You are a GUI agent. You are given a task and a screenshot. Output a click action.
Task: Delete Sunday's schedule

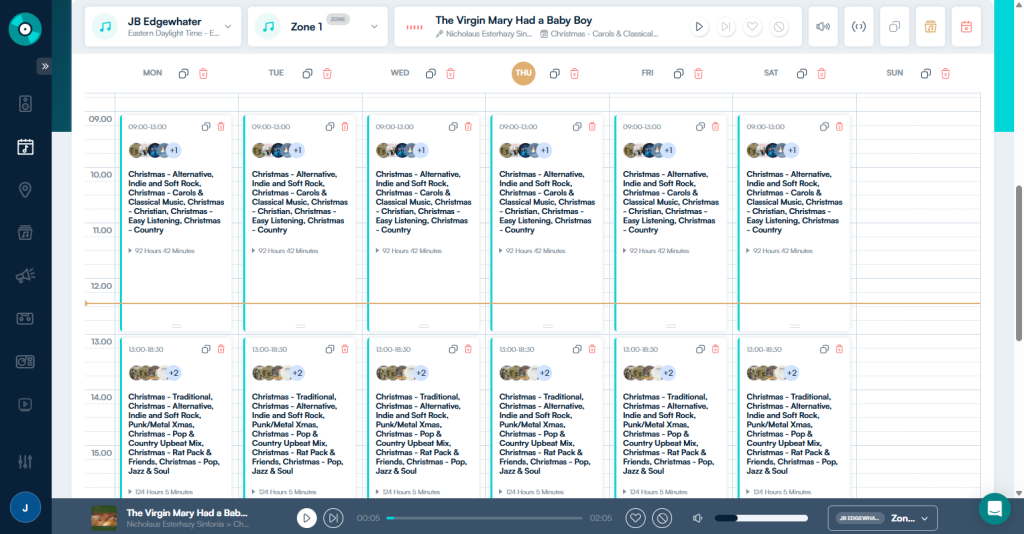pos(946,74)
